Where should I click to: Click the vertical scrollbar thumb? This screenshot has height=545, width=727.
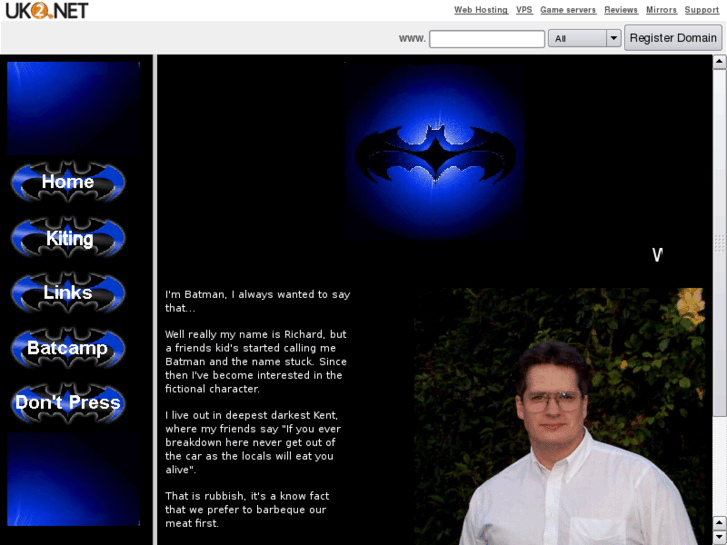719,243
